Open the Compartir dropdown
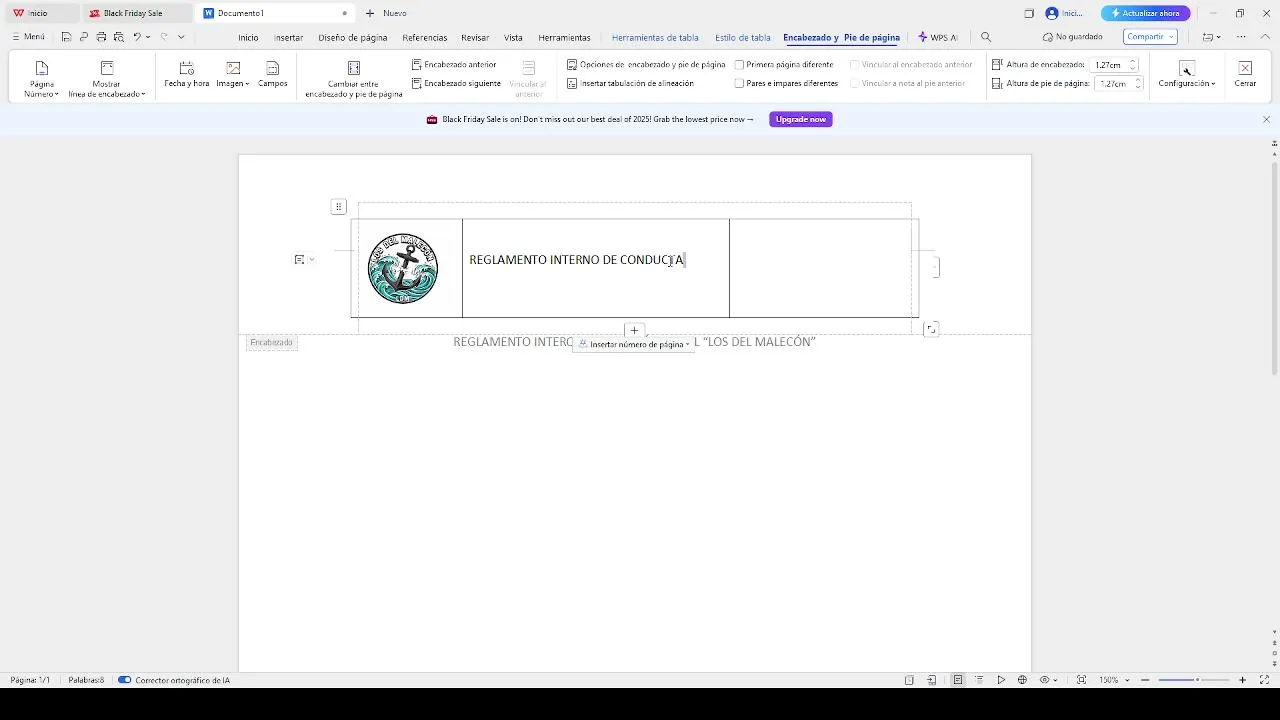 (x=1150, y=37)
